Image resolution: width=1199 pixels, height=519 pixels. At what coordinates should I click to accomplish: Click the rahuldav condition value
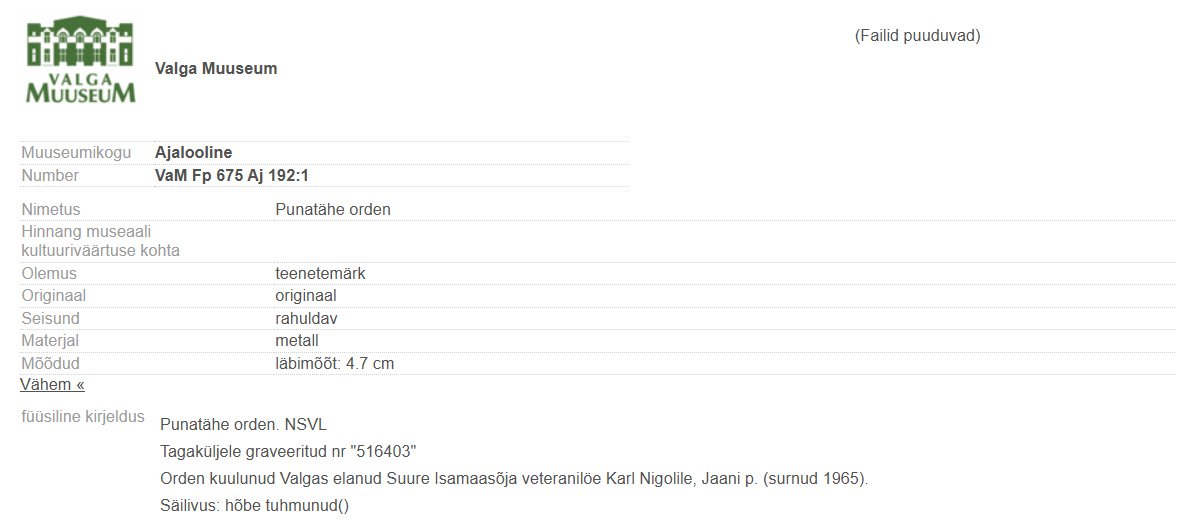[303, 319]
